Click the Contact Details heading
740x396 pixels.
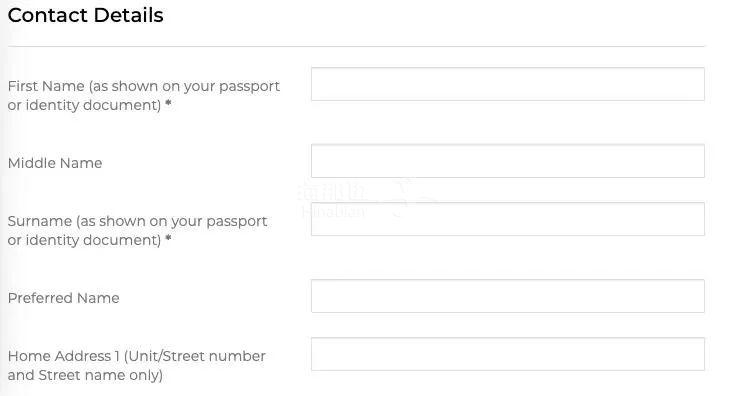coord(85,15)
